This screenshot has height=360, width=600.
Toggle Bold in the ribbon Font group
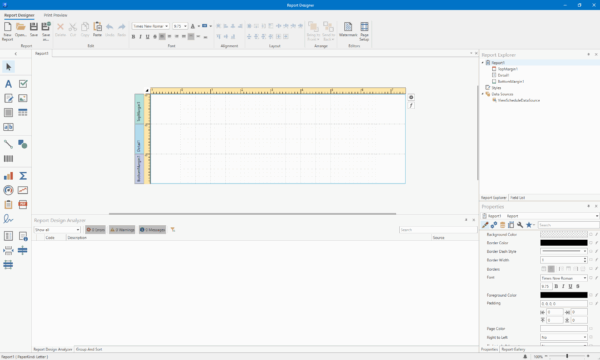coord(133,37)
